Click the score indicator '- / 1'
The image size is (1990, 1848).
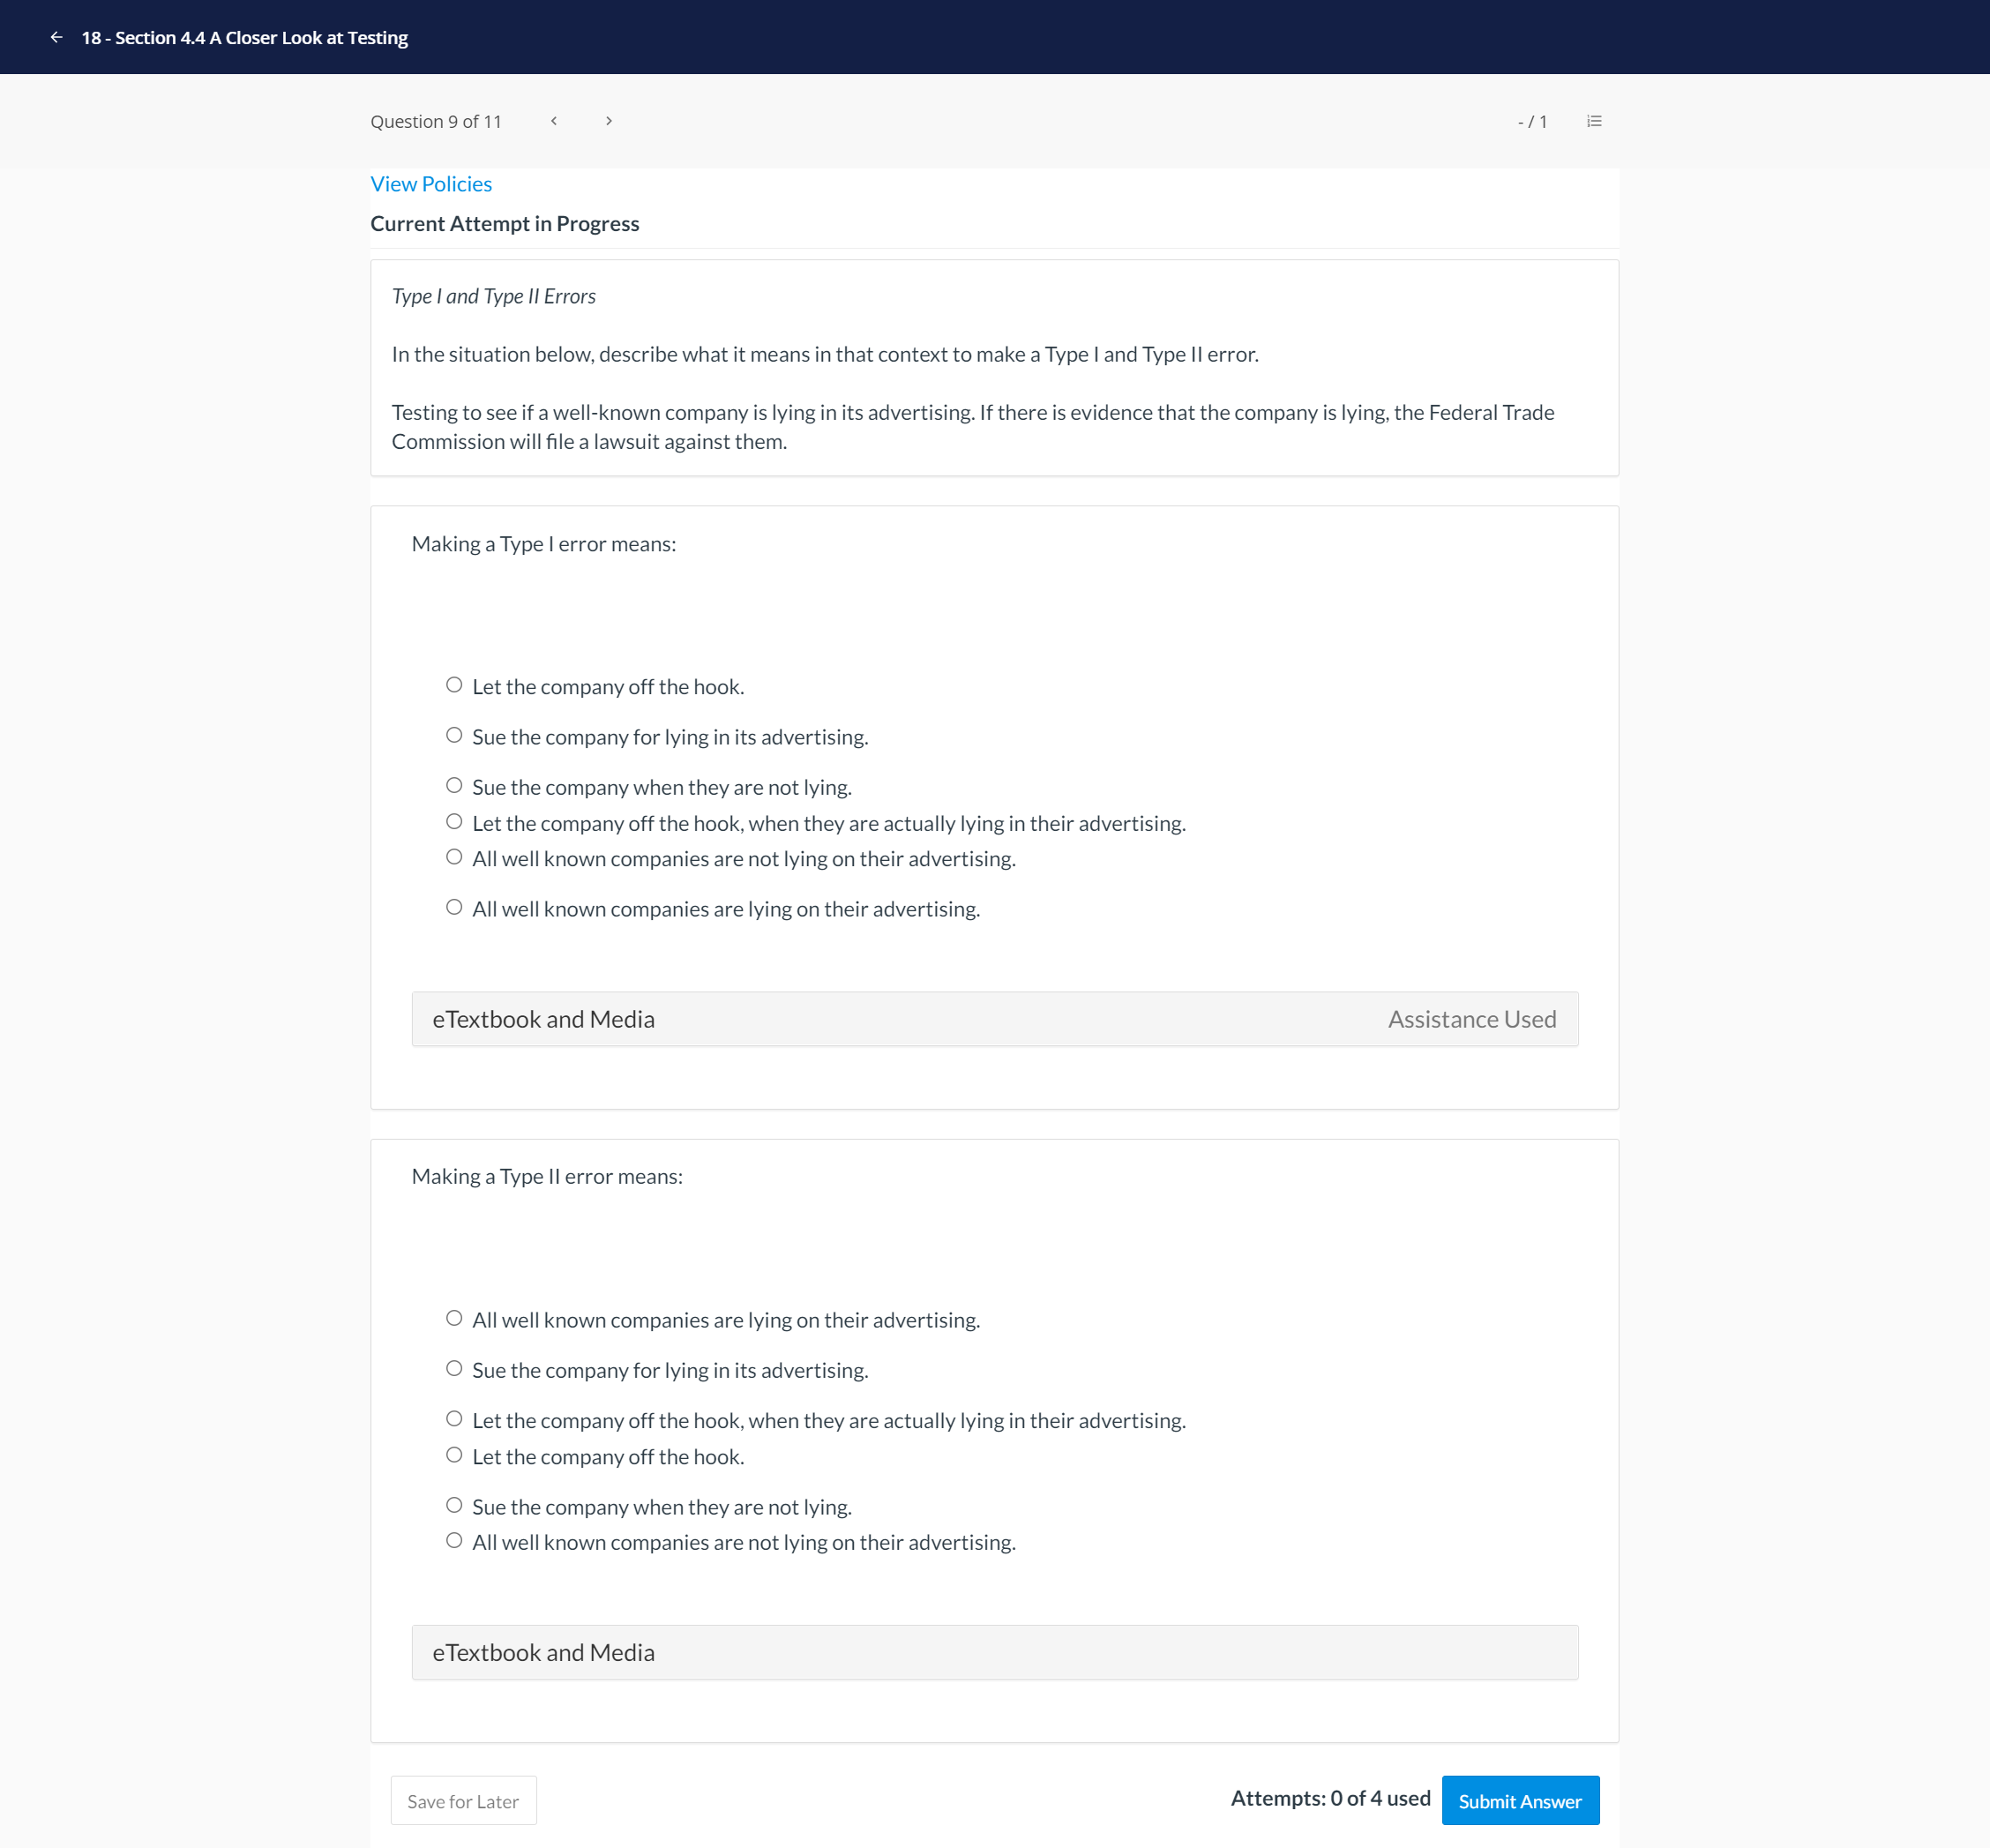tap(1532, 121)
